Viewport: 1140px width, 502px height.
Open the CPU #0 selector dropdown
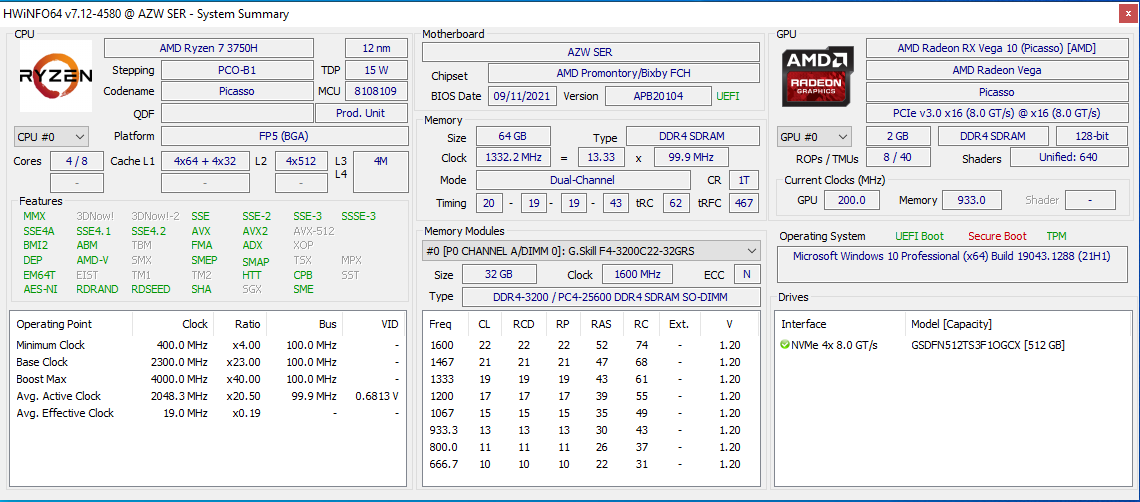click(51, 136)
